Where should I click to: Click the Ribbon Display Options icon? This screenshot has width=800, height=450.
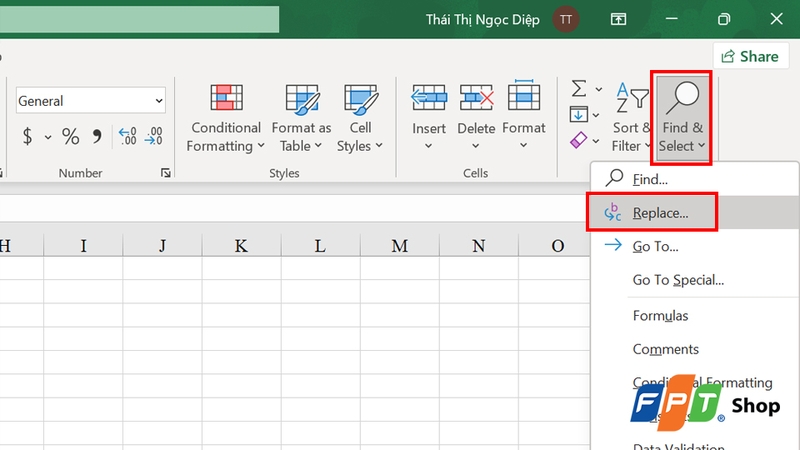click(618, 19)
